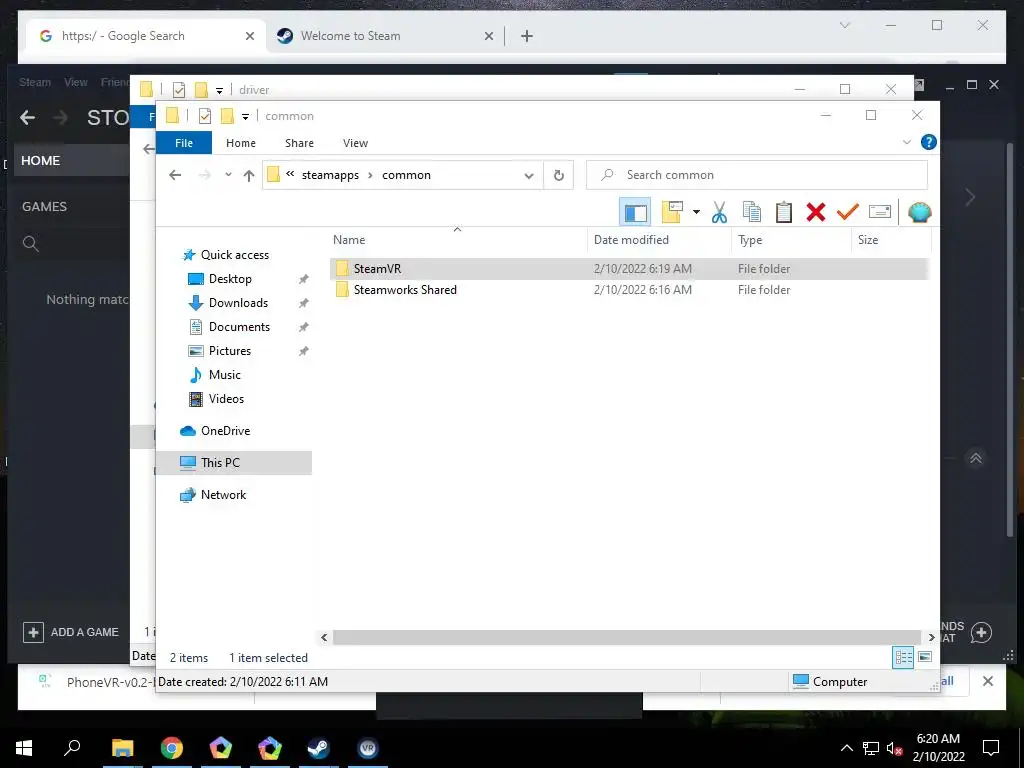The height and width of the screenshot is (768, 1024).
Task: Click the Steam back arrow
Action: pyautogui.click(x=27, y=118)
